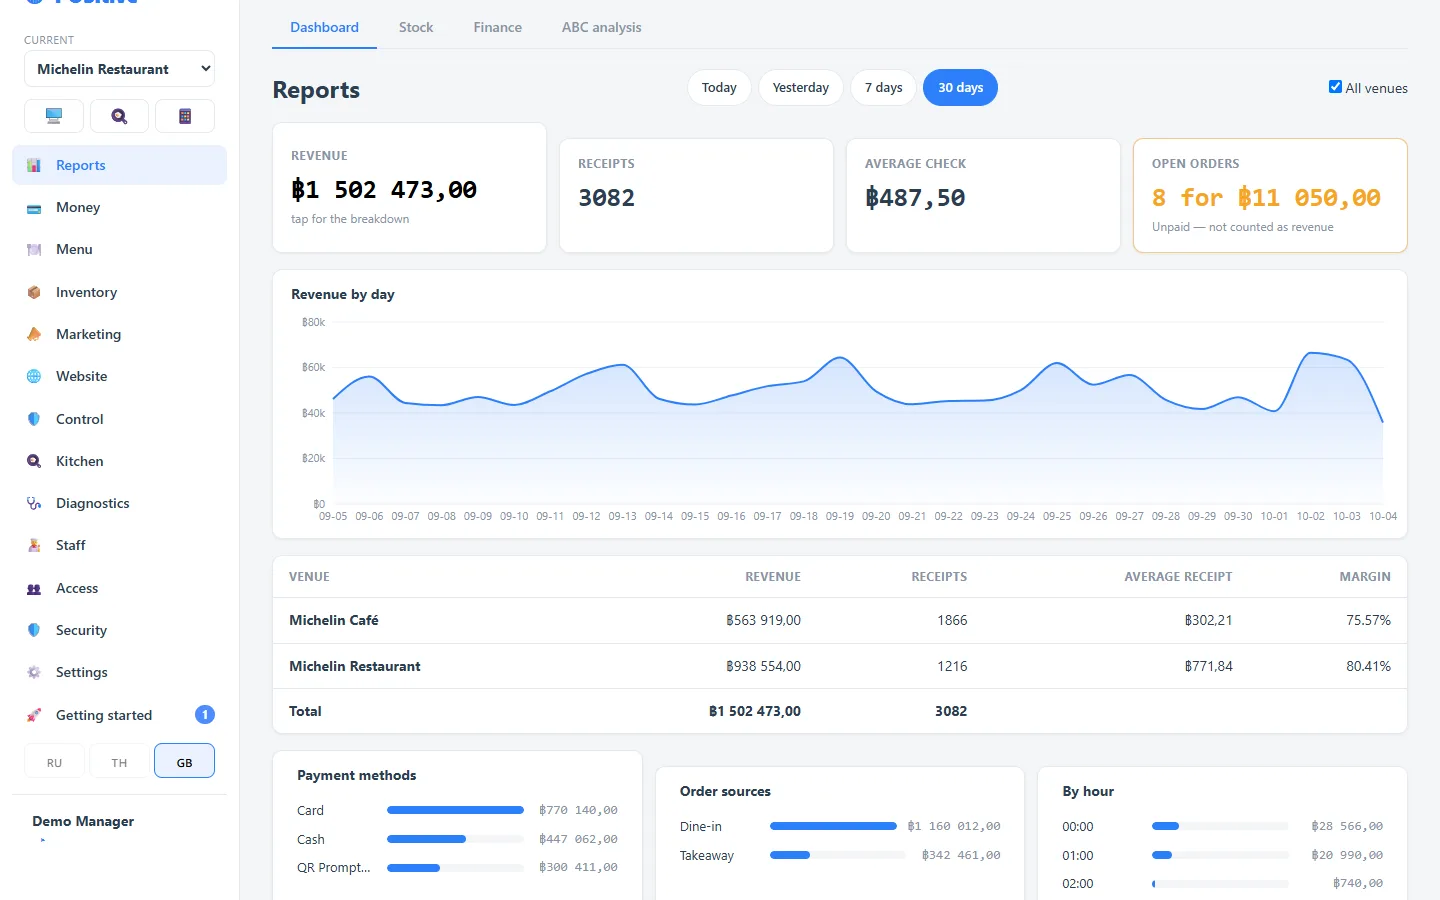The height and width of the screenshot is (900, 1440).
Task: Click the Menu icon in sidebar
Action: tap(34, 250)
